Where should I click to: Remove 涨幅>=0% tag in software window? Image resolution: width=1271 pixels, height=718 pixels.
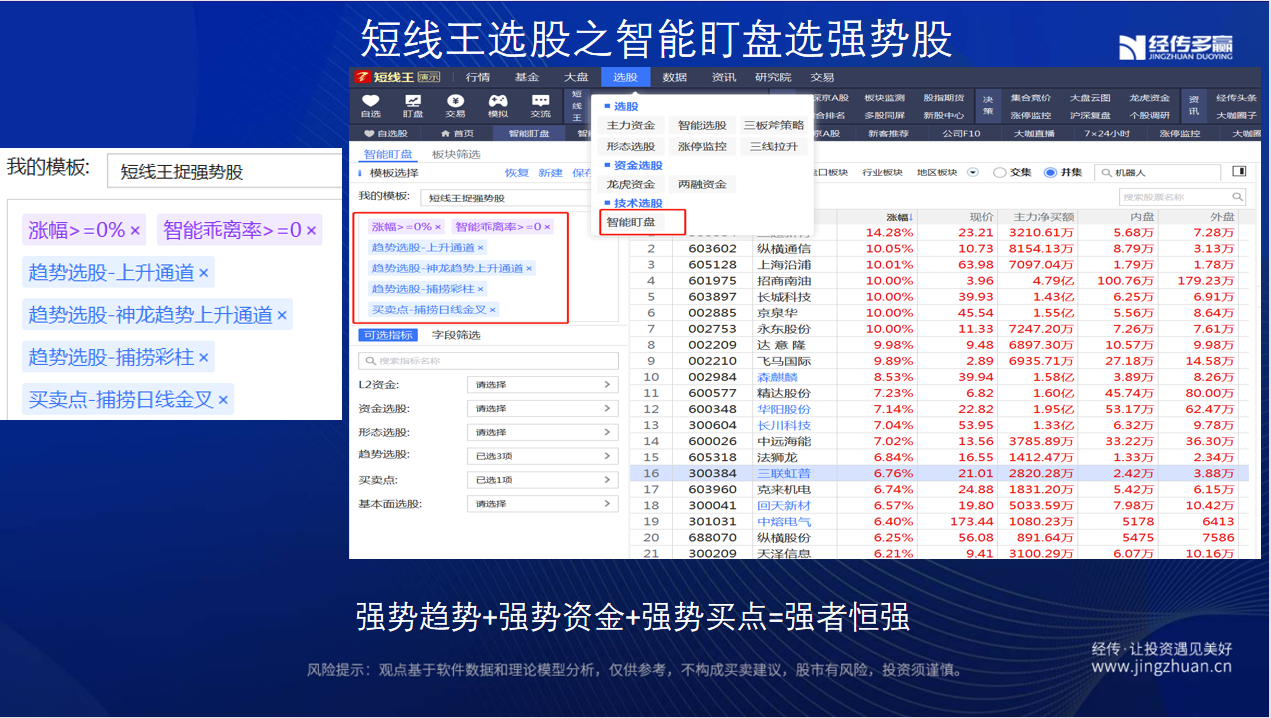pos(437,227)
